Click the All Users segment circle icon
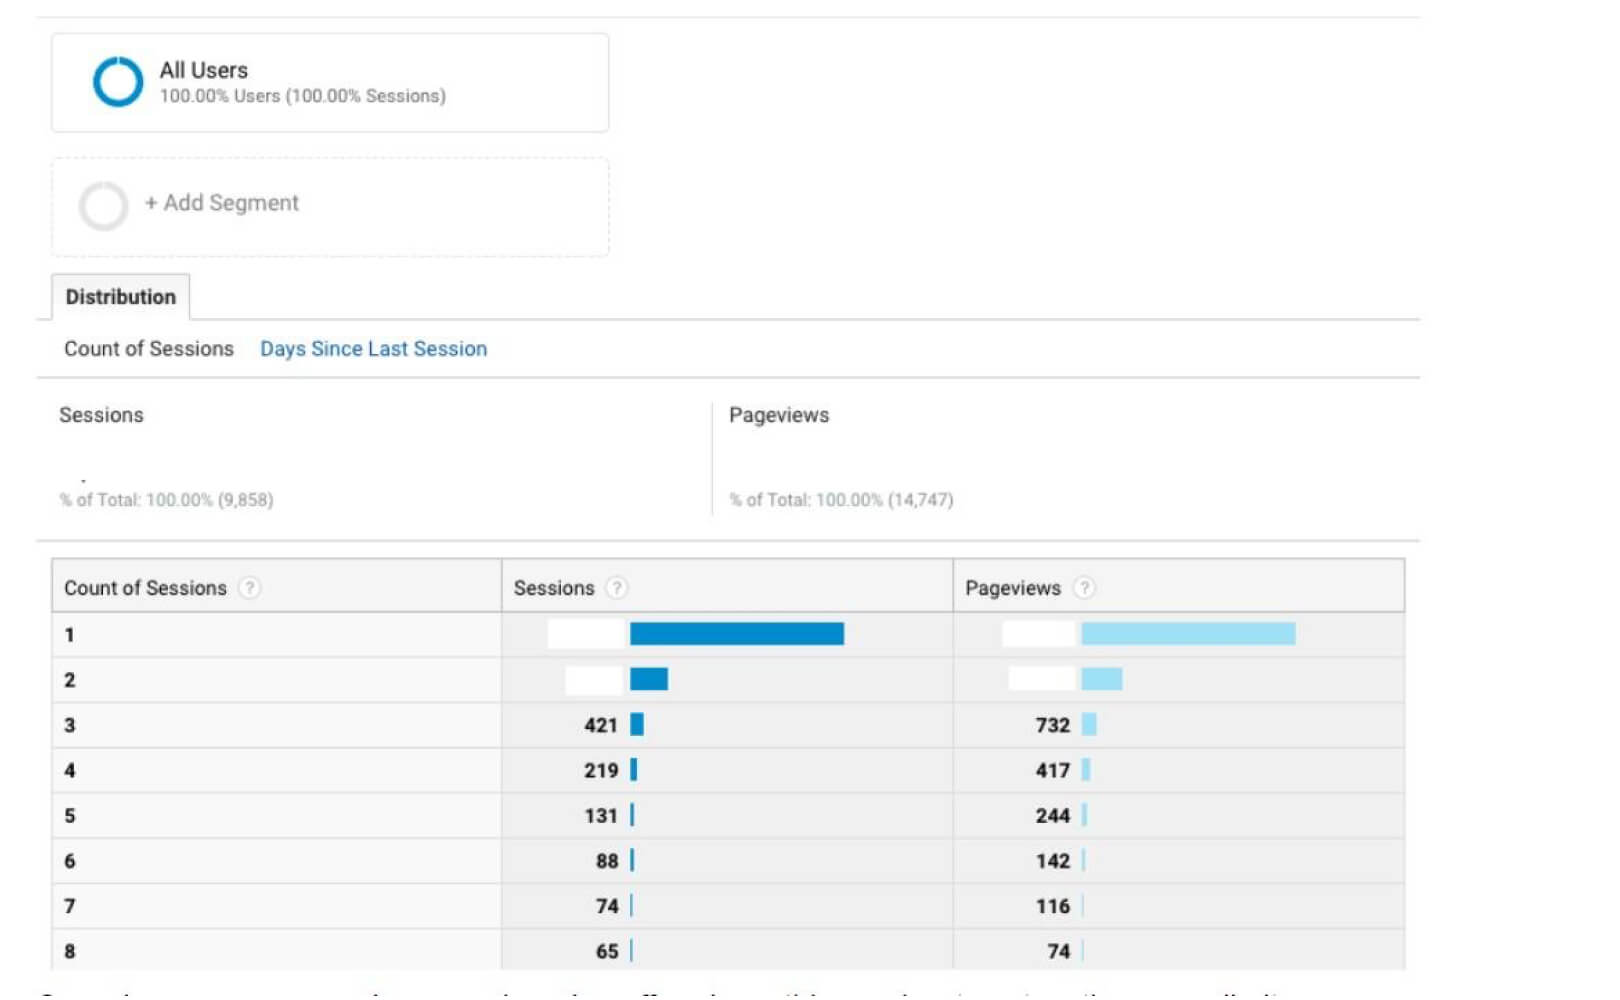 click(118, 82)
